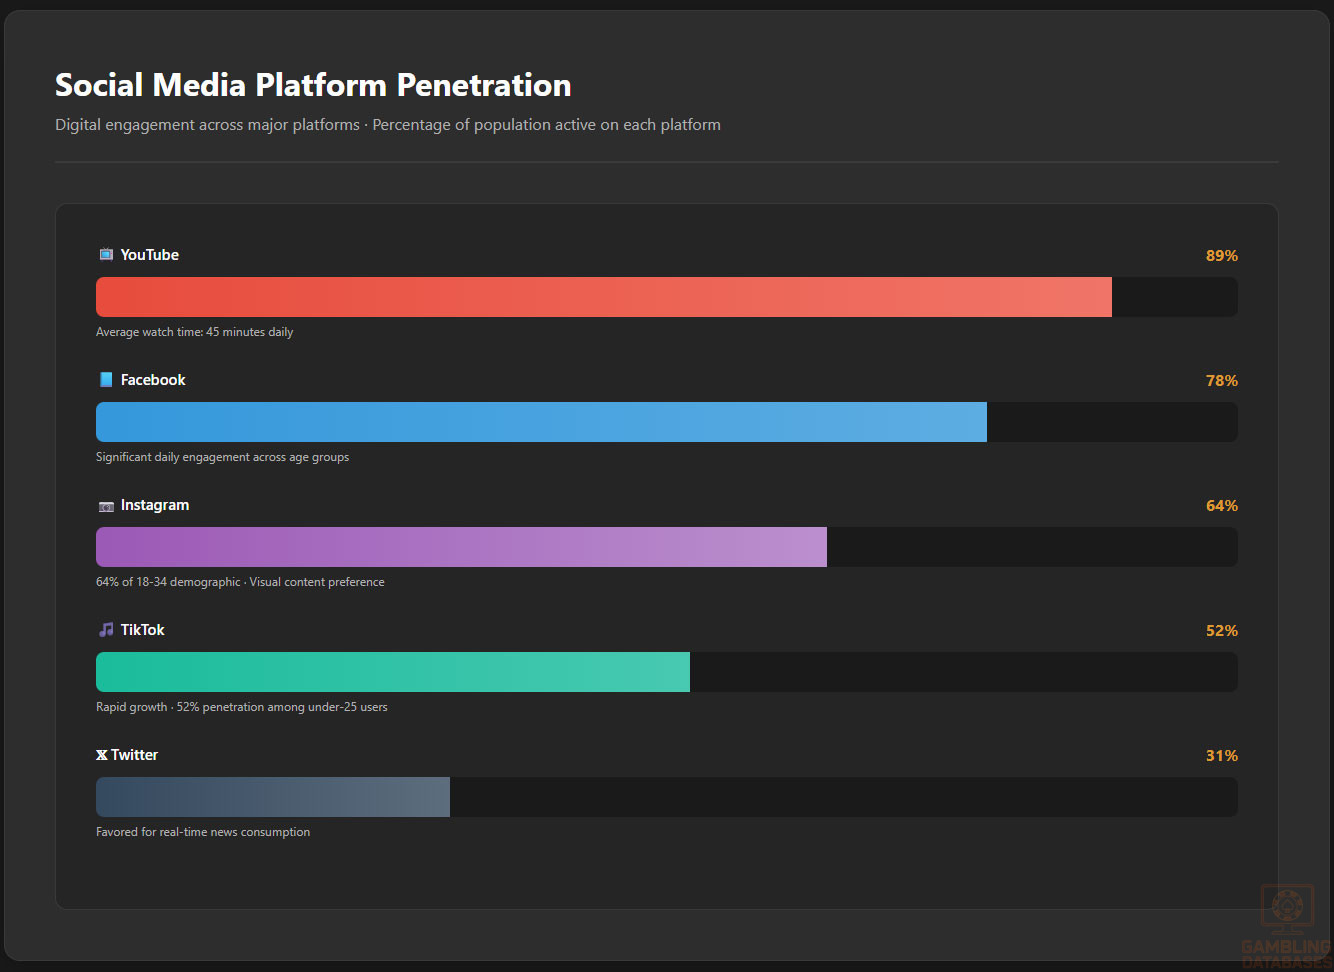Click the music note icon beside TikTok
Screen dimensions: 1334x972
coord(106,630)
